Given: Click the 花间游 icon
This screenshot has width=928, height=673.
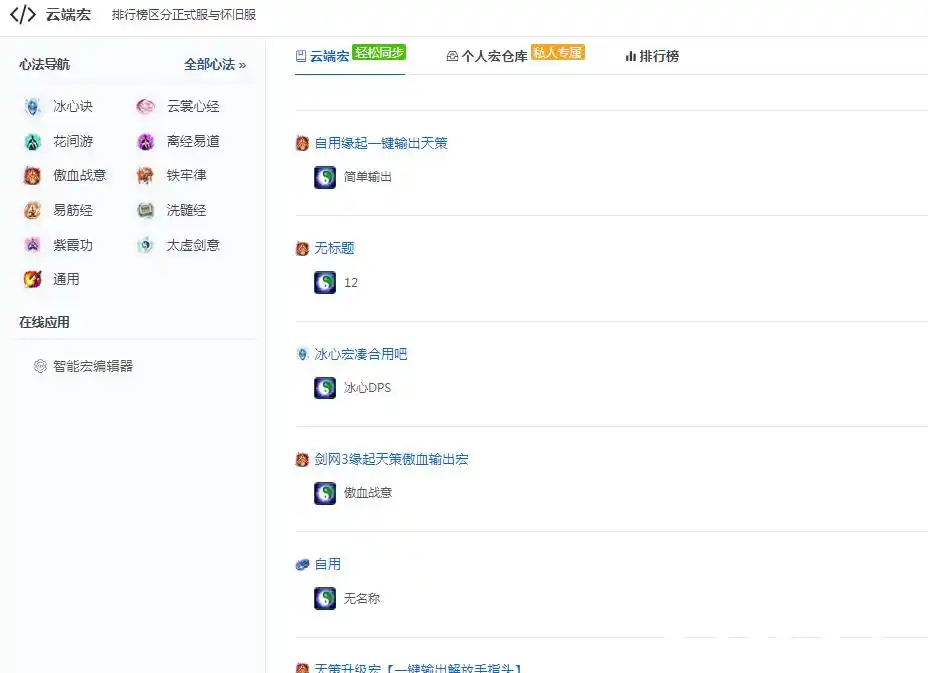Looking at the screenshot, I should (33, 141).
